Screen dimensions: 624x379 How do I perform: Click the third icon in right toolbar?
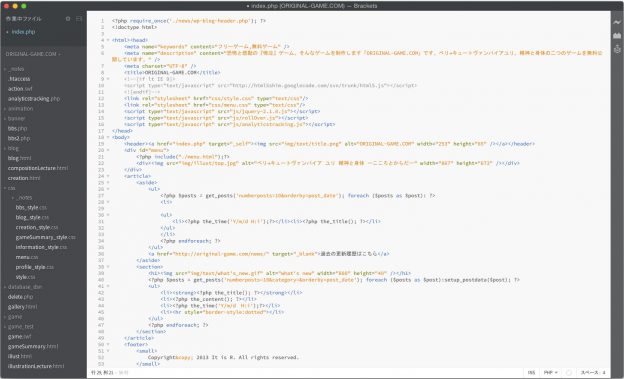tap(617, 49)
